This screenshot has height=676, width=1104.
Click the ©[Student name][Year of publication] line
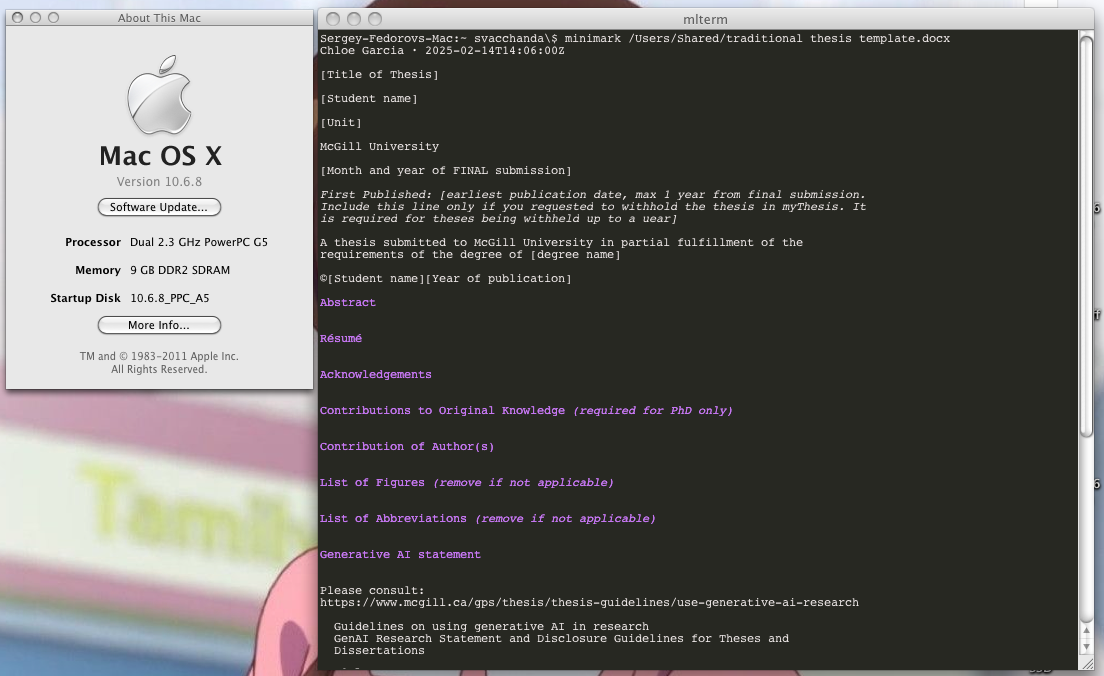[x=446, y=279]
